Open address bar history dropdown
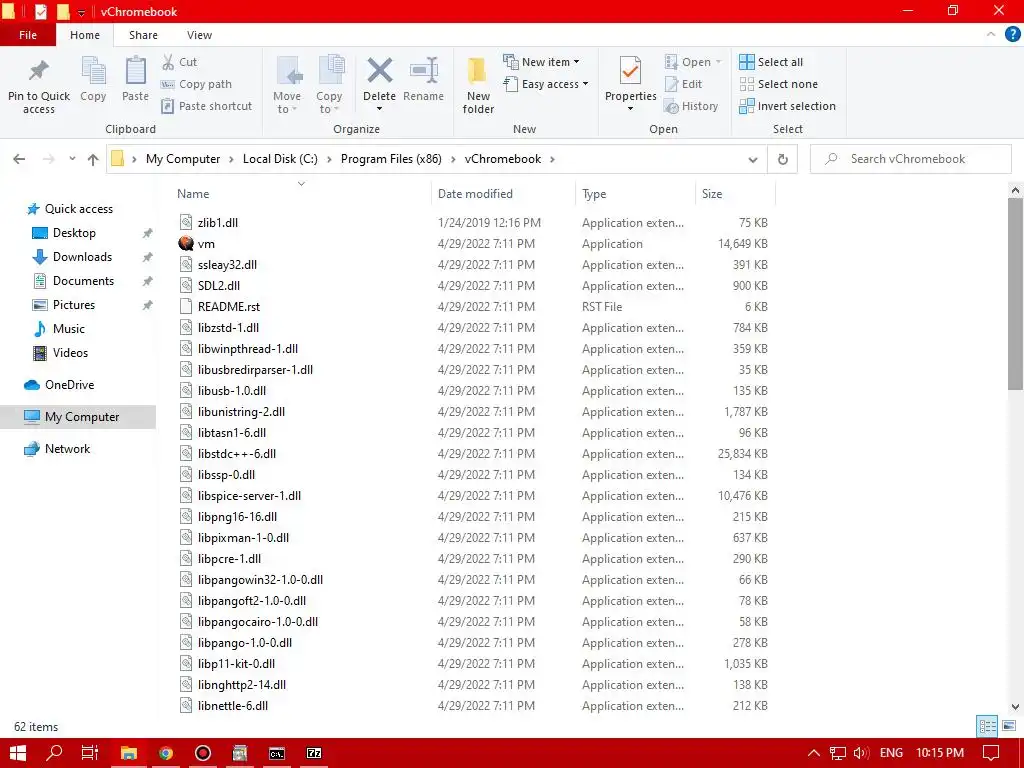The width and height of the screenshot is (1024, 768). pyautogui.click(x=753, y=159)
